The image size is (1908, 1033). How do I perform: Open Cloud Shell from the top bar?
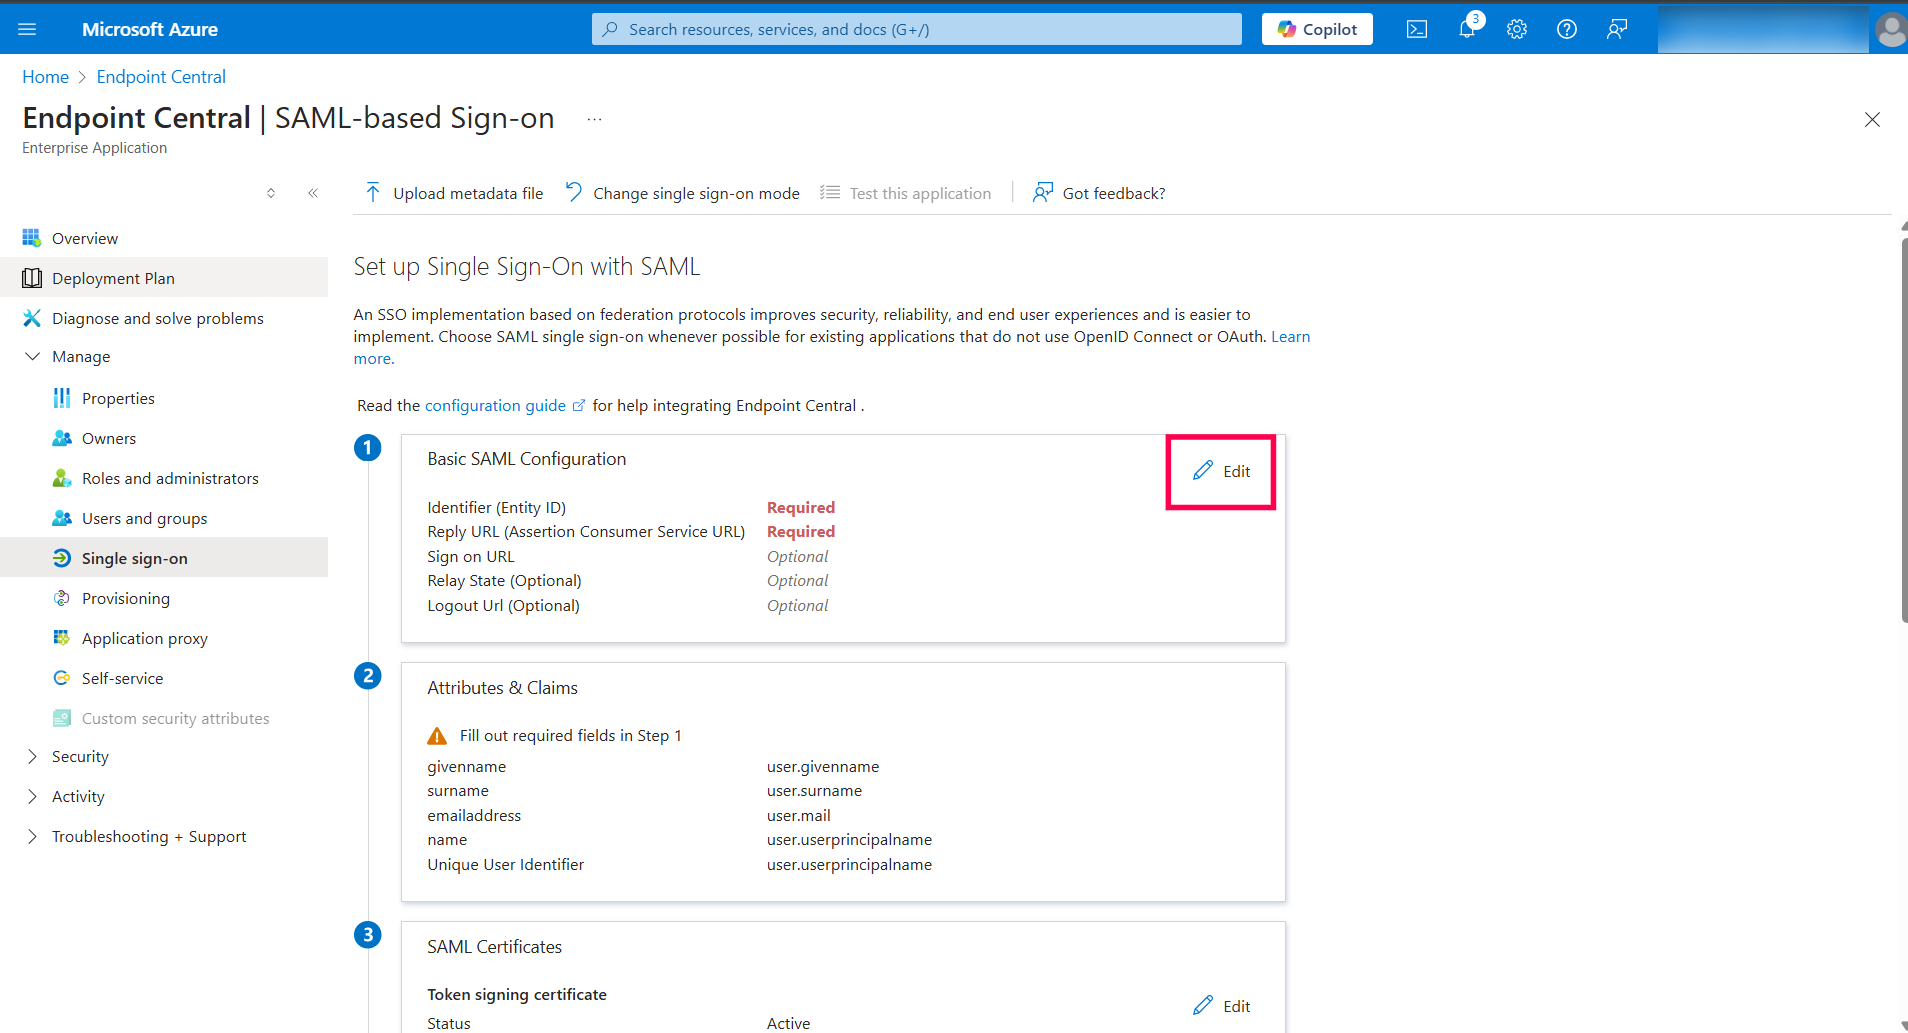(x=1417, y=29)
